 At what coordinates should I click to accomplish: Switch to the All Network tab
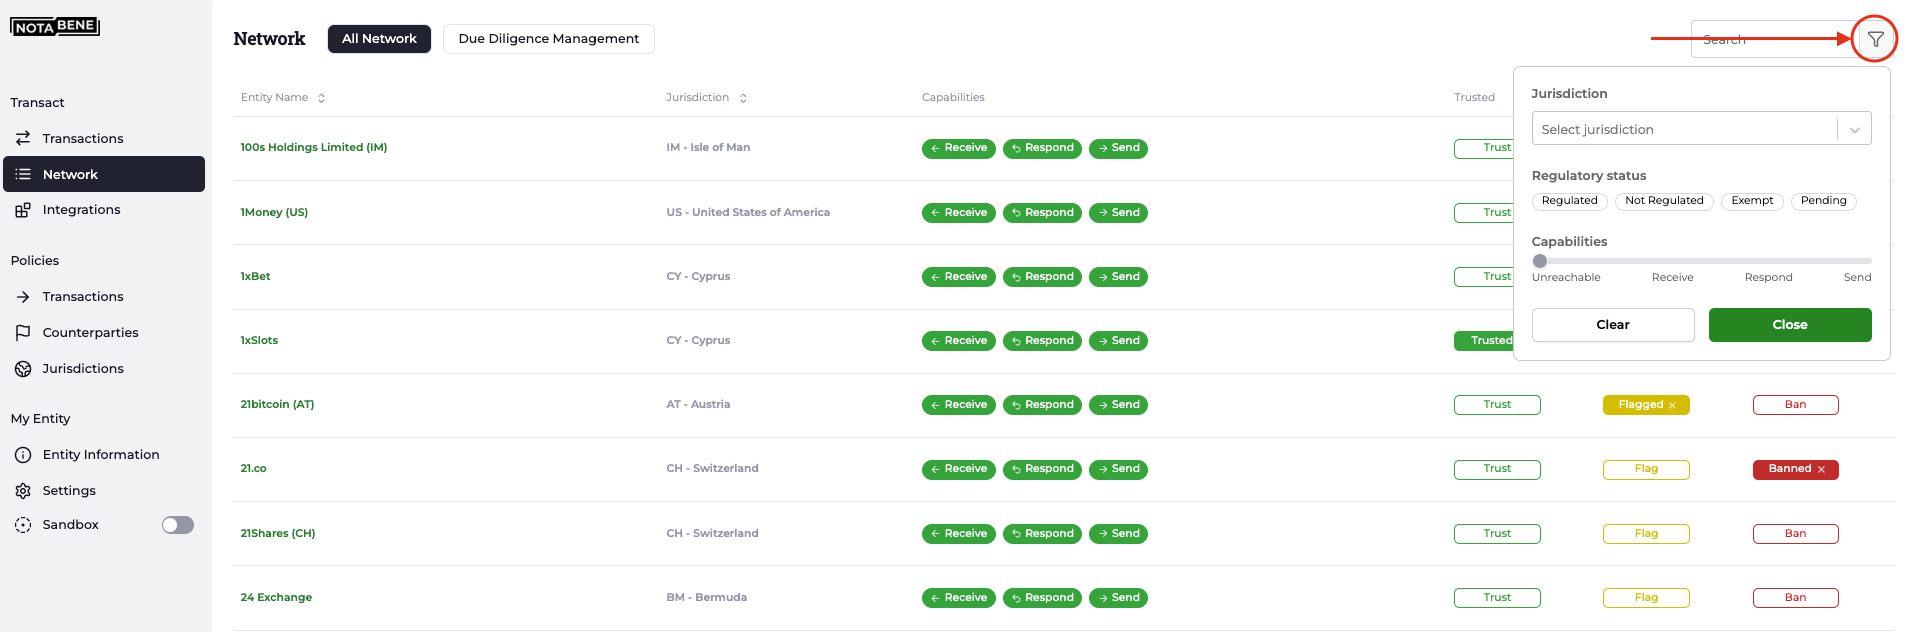[x=379, y=39]
